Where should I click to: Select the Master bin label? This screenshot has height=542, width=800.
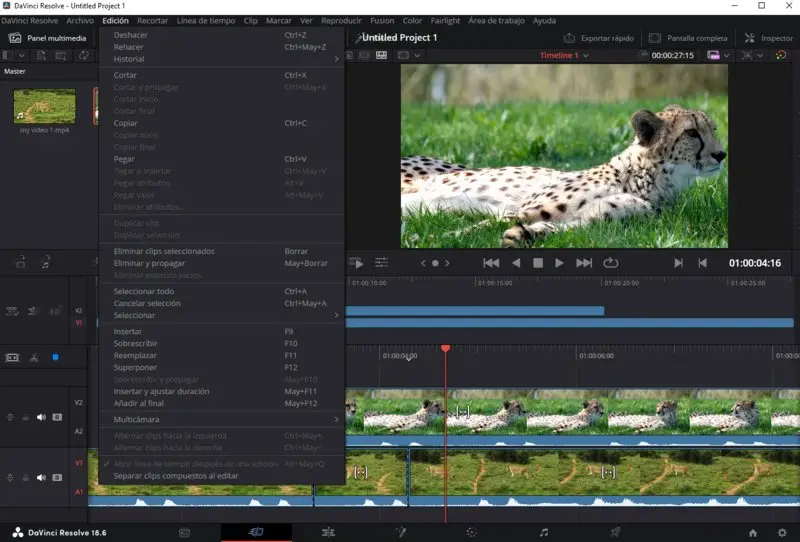coord(14,71)
